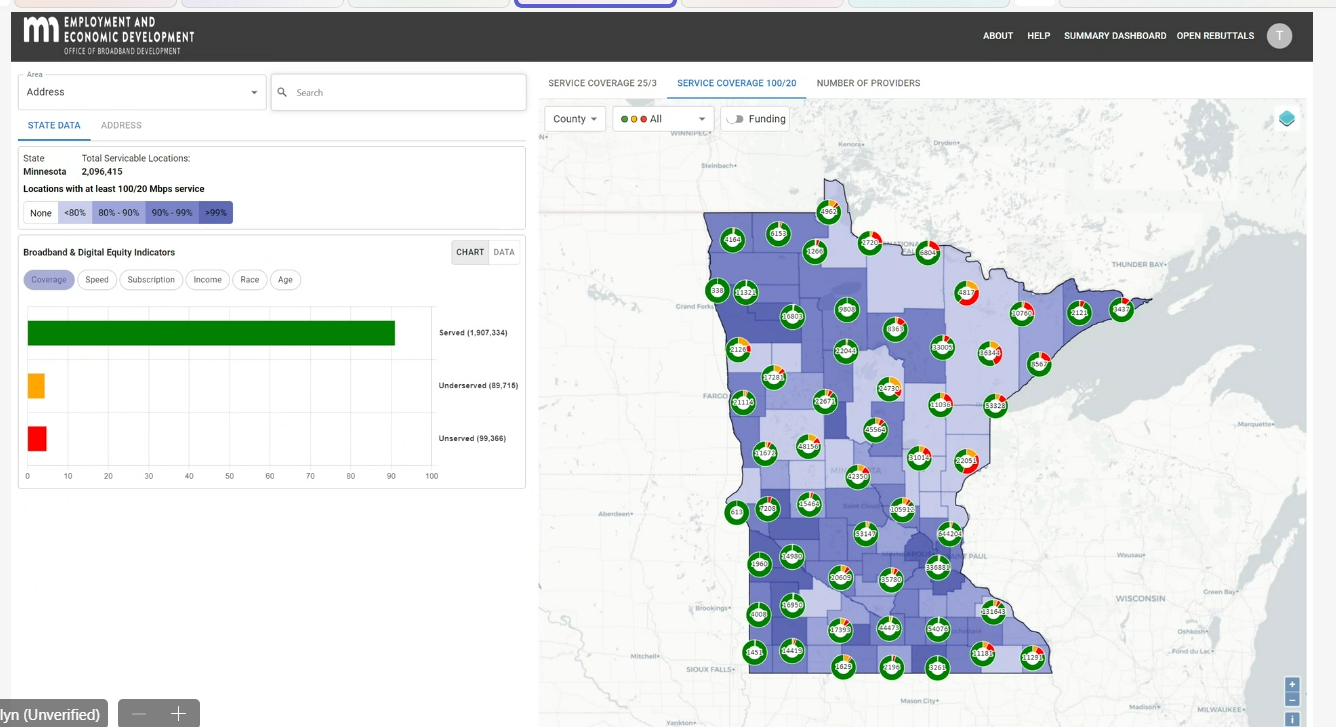Click the search magnifier icon
Image resolution: width=1336 pixels, height=727 pixels.
click(x=282, y=92)
